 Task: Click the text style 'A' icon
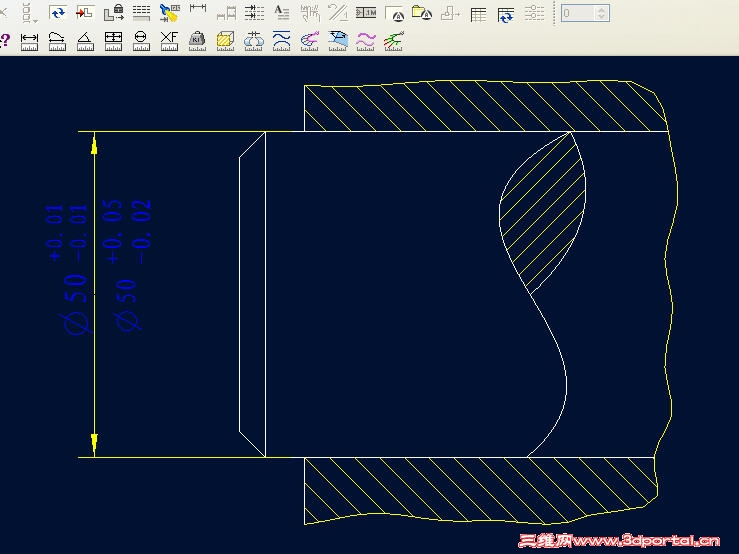[282, 13]
